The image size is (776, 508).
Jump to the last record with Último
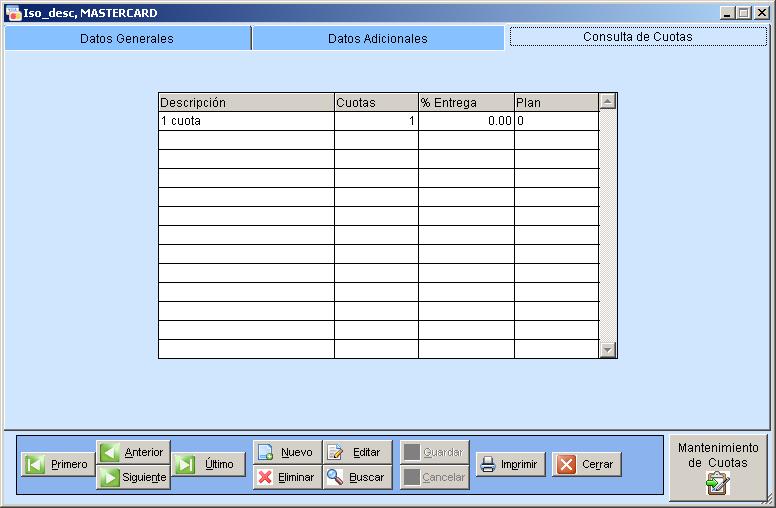pyautogui.click(x=208, y=464)
